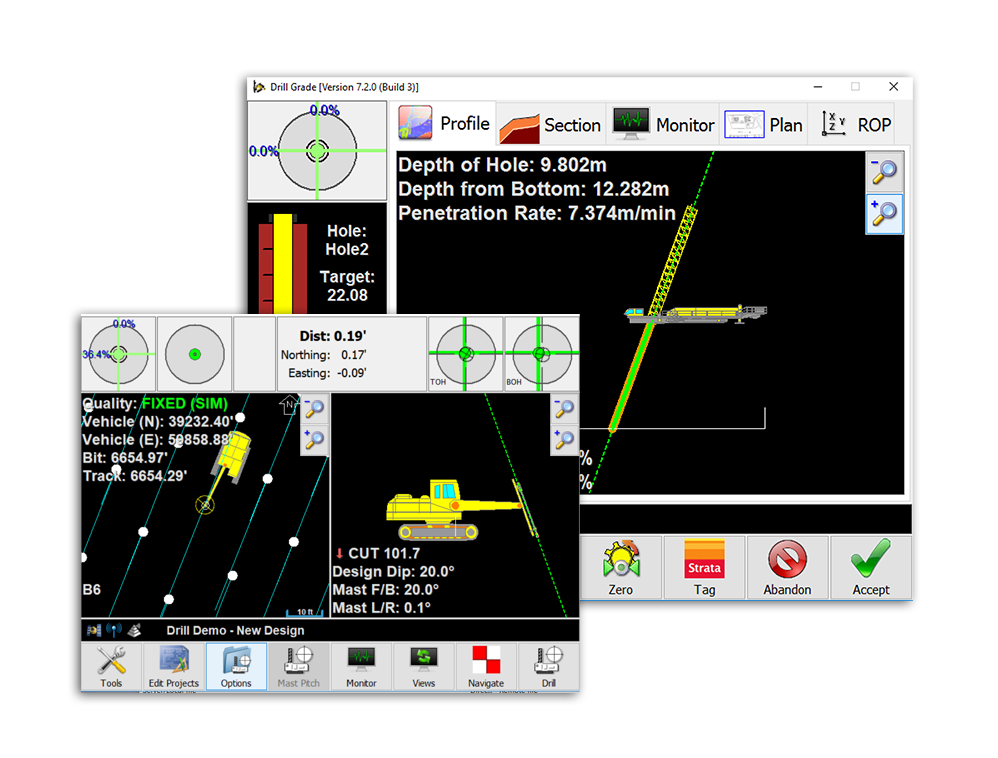Check the radio antenna status icon

[x=114, y=630]
